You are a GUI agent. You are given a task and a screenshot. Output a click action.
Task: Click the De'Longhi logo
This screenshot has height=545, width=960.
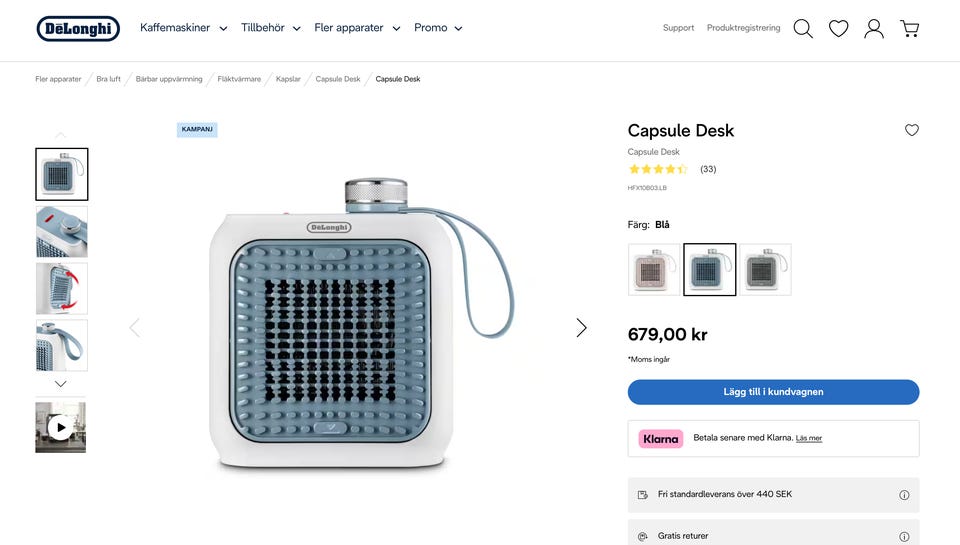78,28
